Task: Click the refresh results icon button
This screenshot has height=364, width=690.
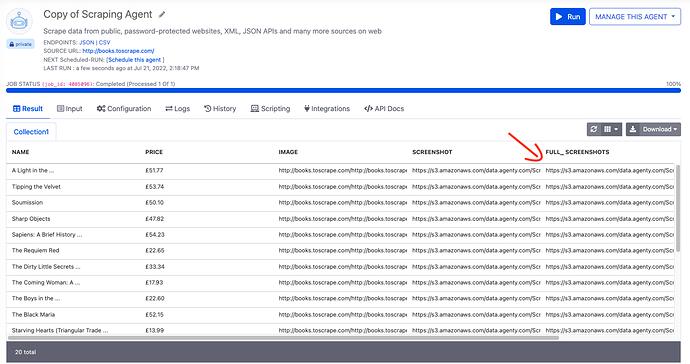Action: (594, 129)
